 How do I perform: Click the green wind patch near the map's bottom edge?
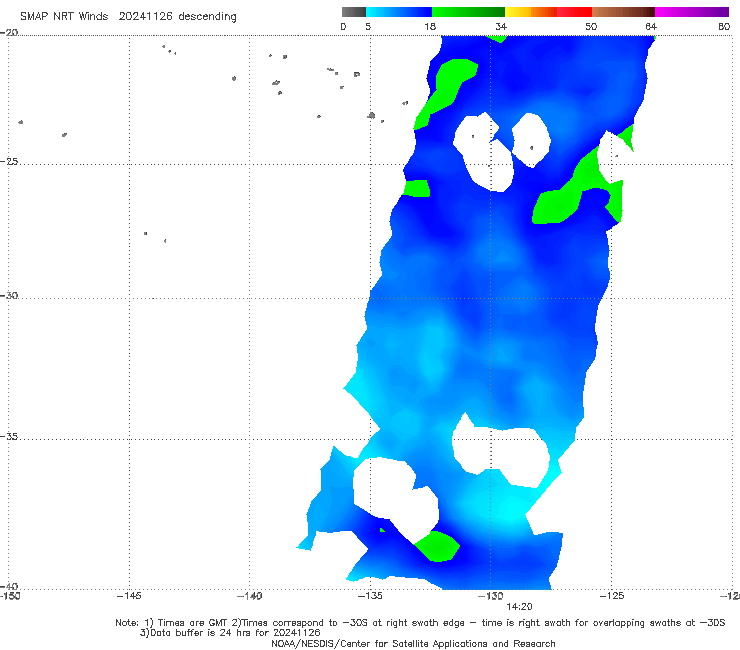(437, 547)
